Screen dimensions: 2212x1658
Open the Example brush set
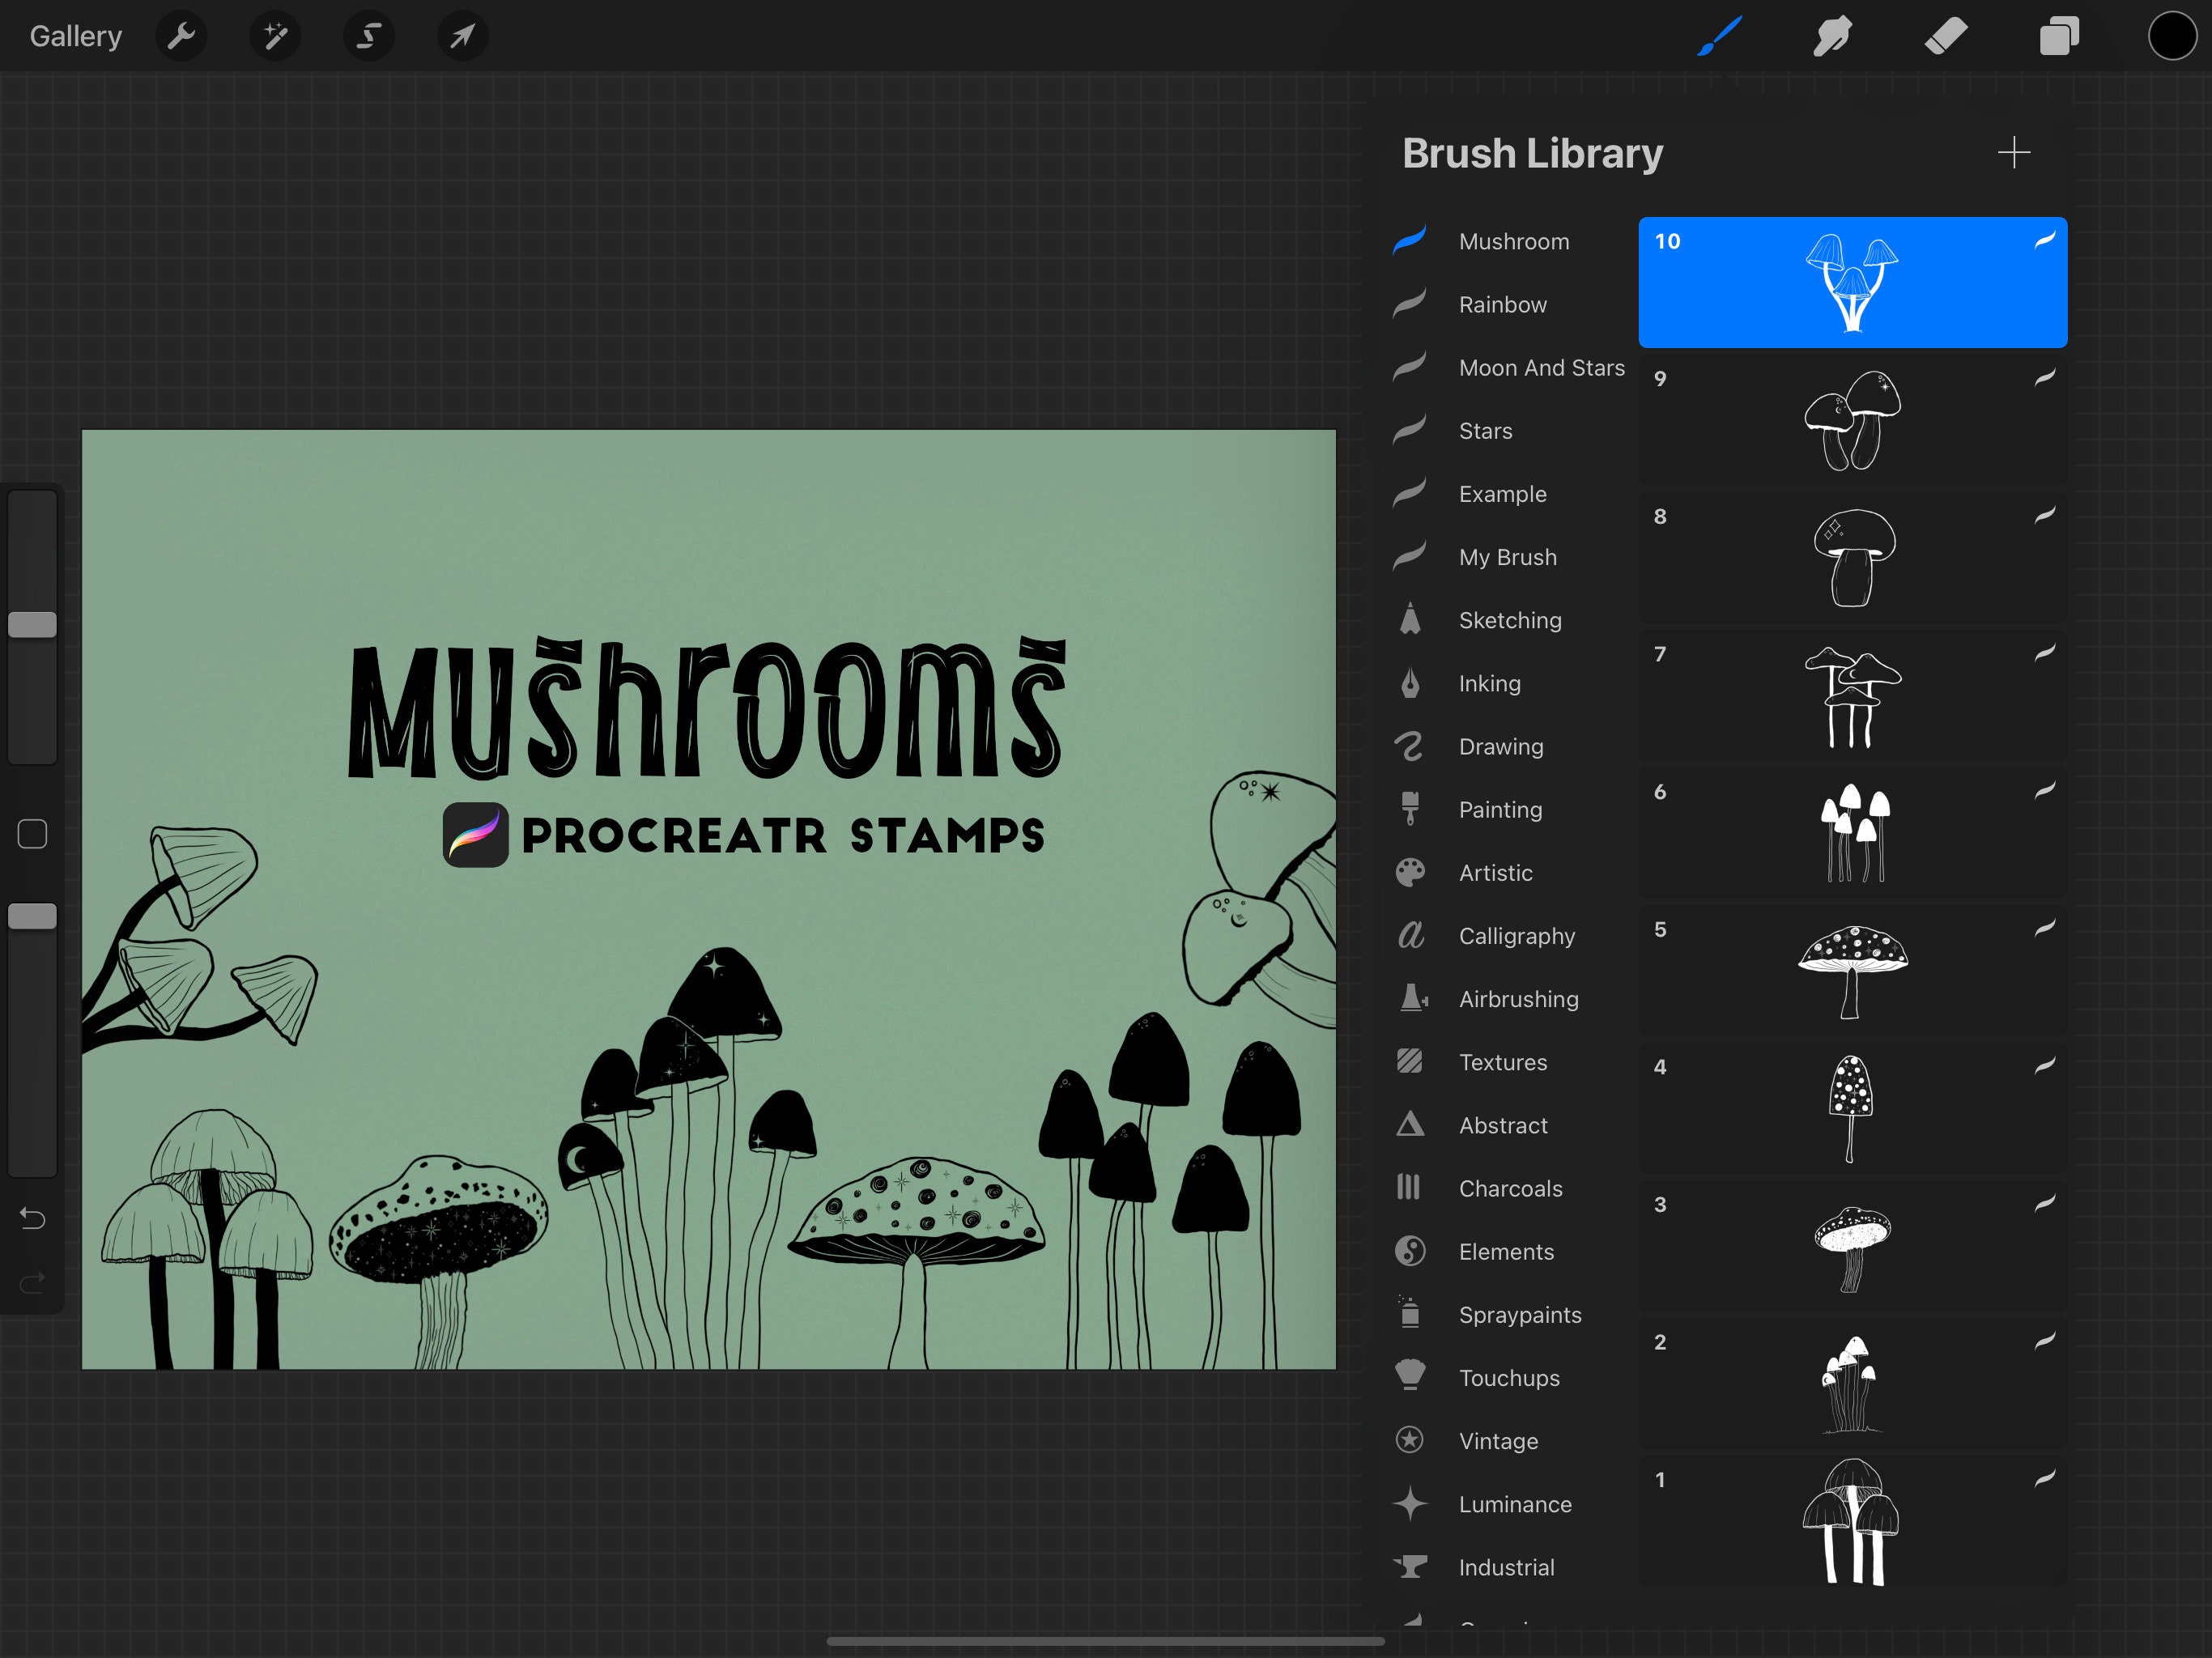(x=1510, y=493)
